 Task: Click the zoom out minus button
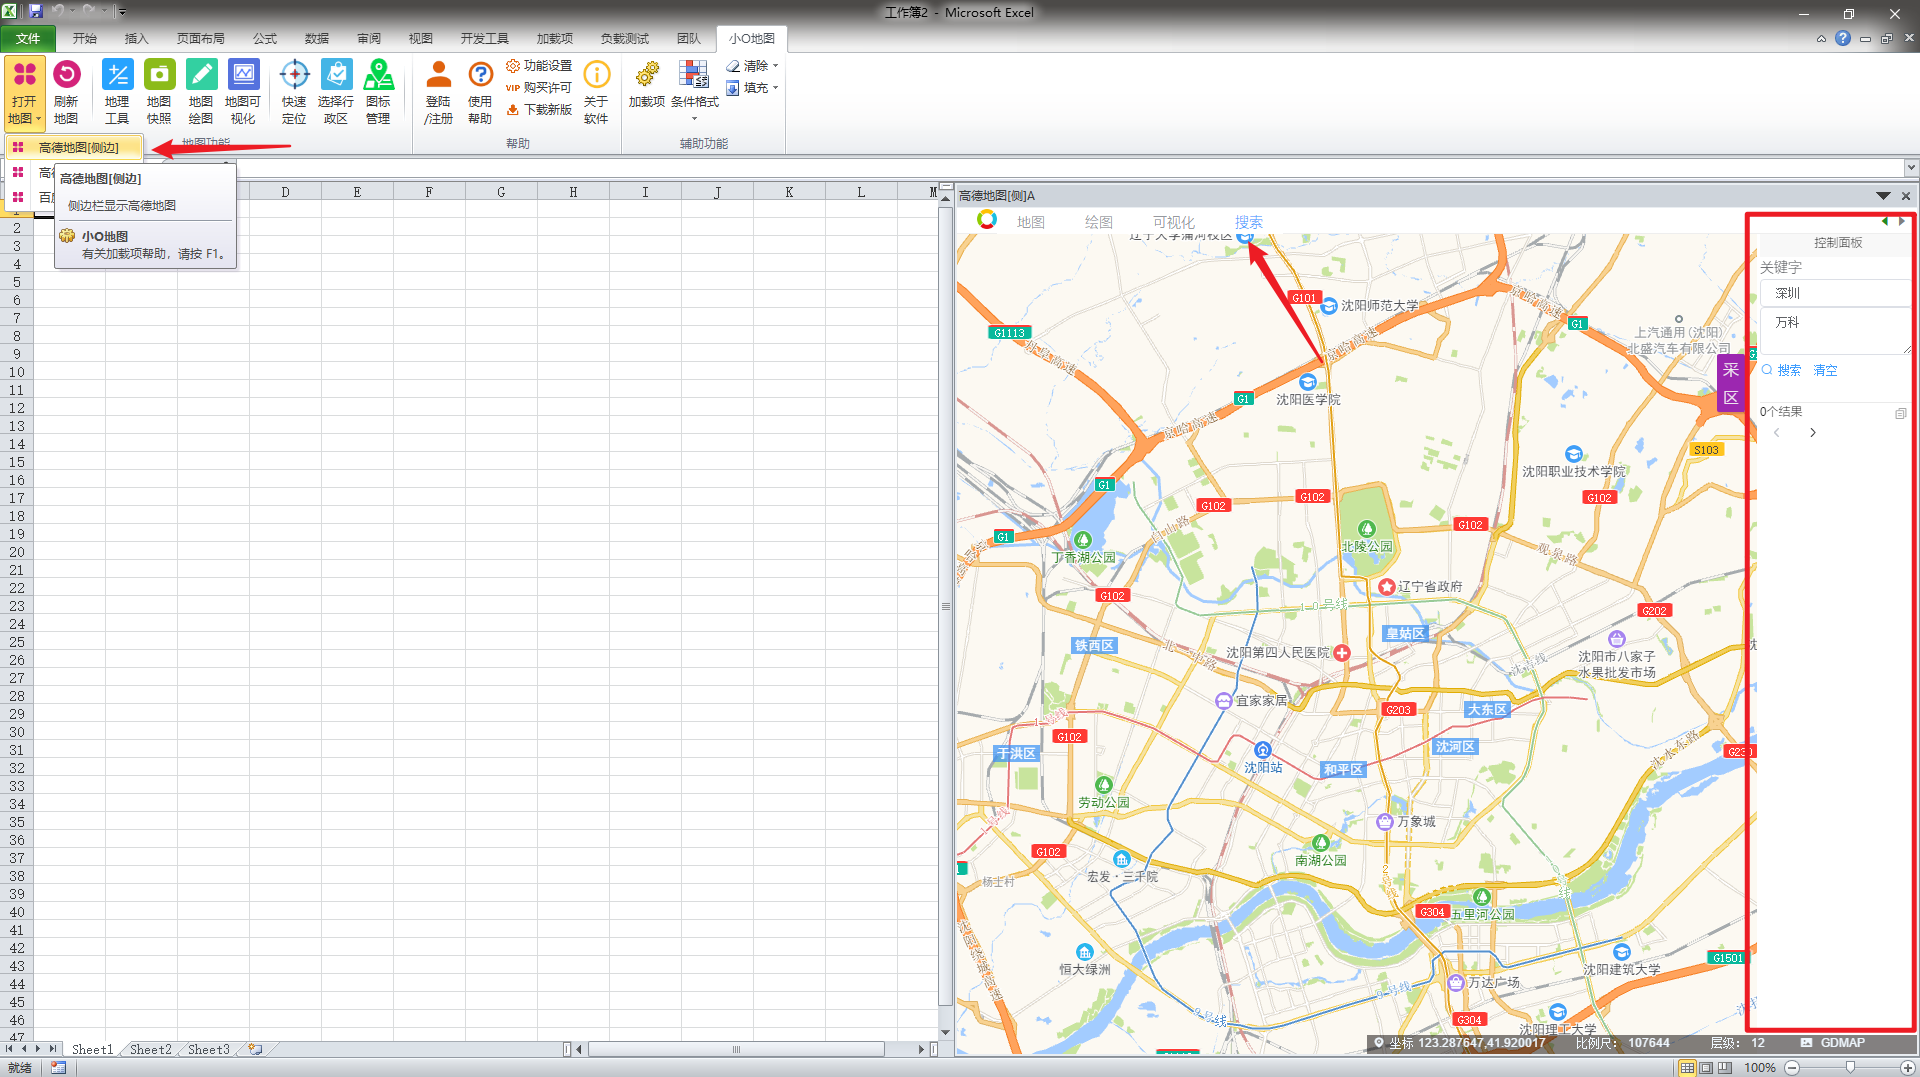tap(1793, 1068)
